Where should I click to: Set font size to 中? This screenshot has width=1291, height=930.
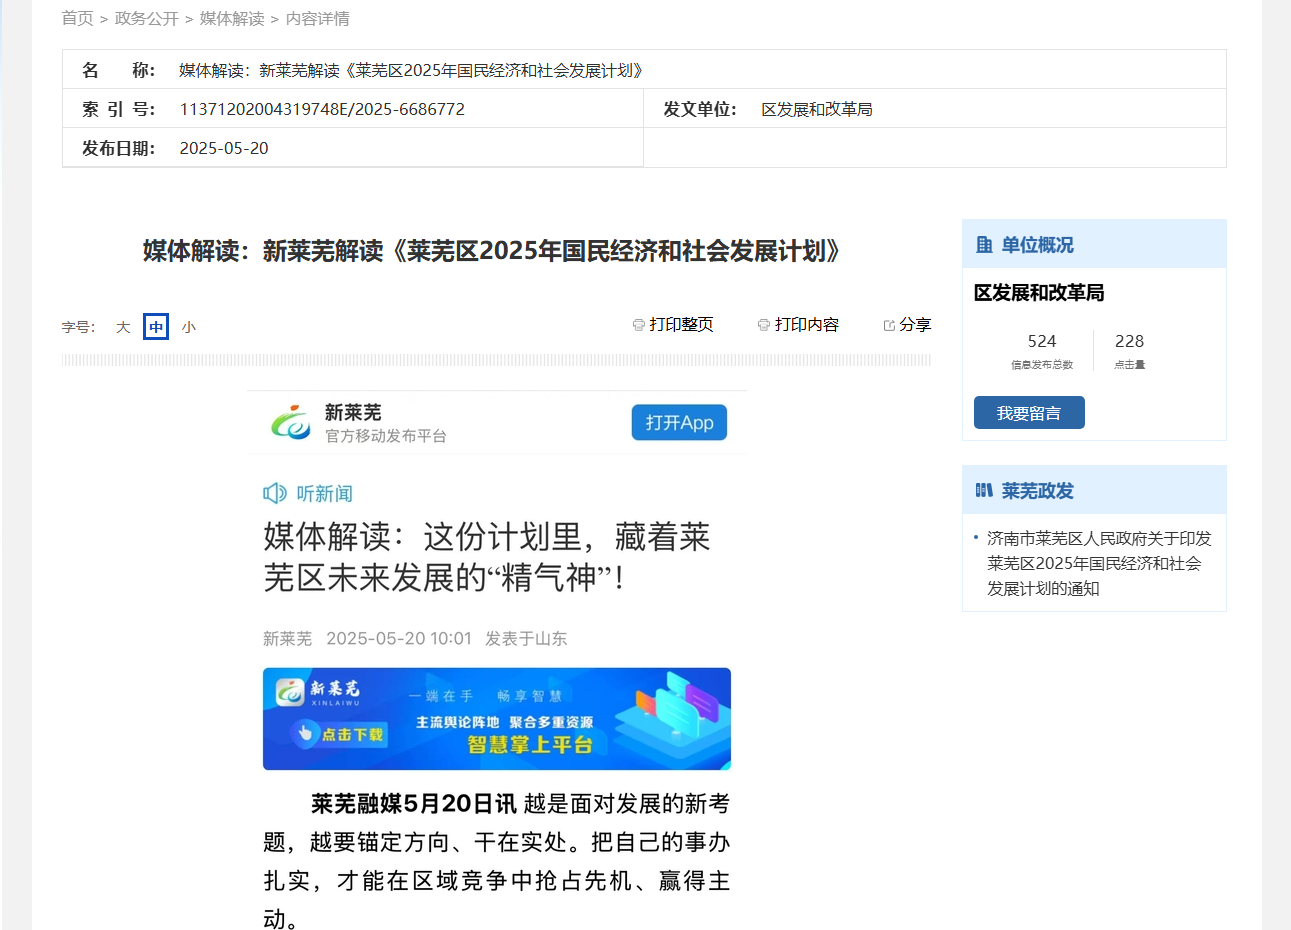point(156,327)
